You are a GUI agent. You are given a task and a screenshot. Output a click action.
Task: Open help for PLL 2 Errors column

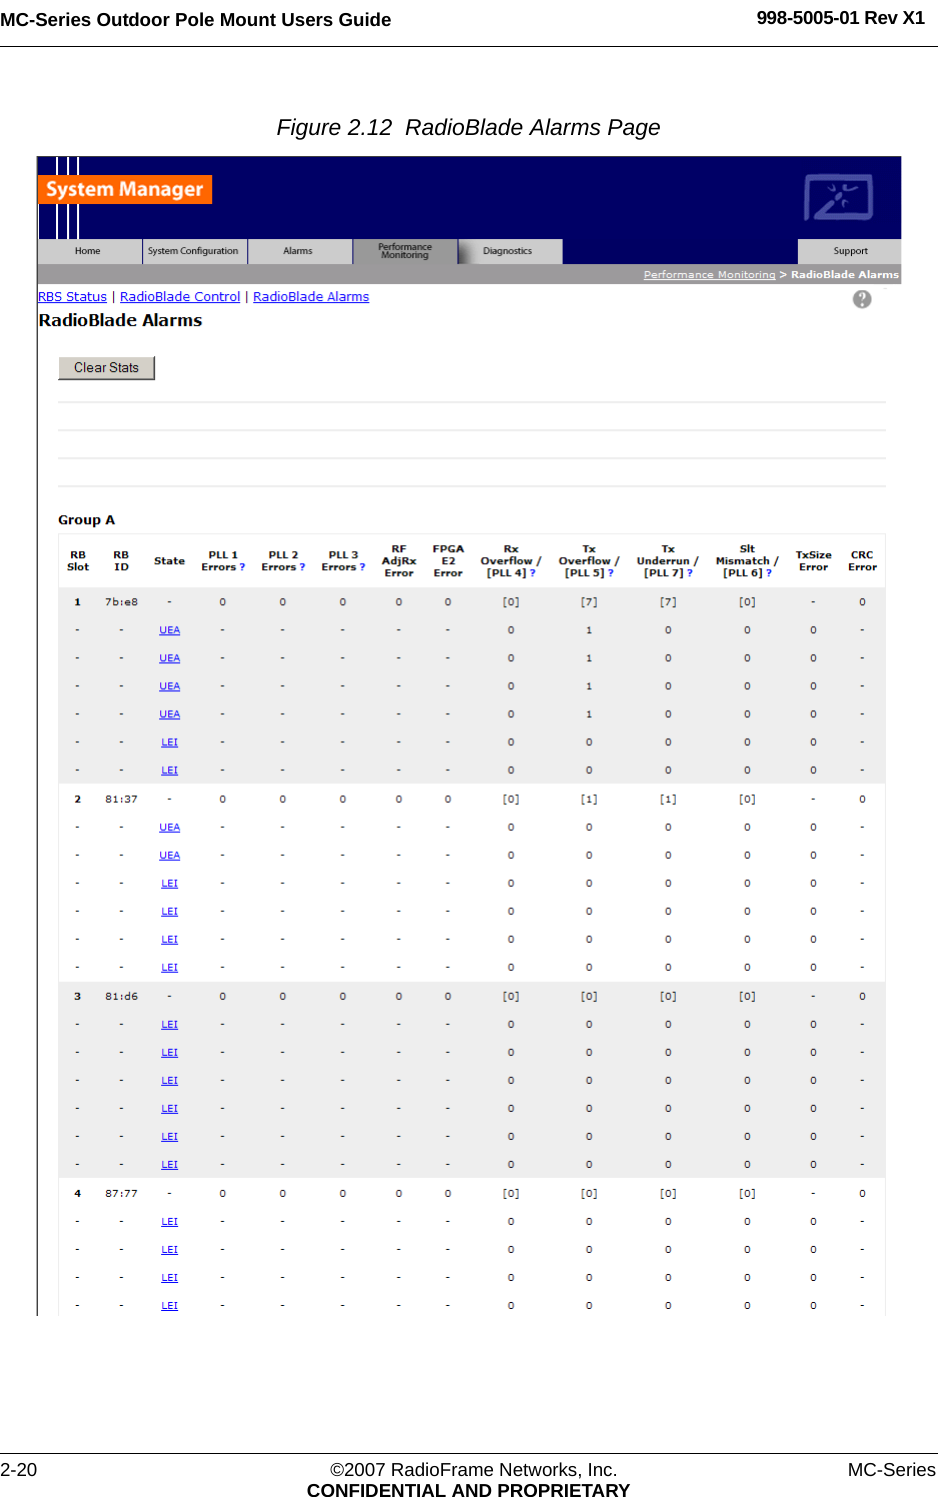302,567
